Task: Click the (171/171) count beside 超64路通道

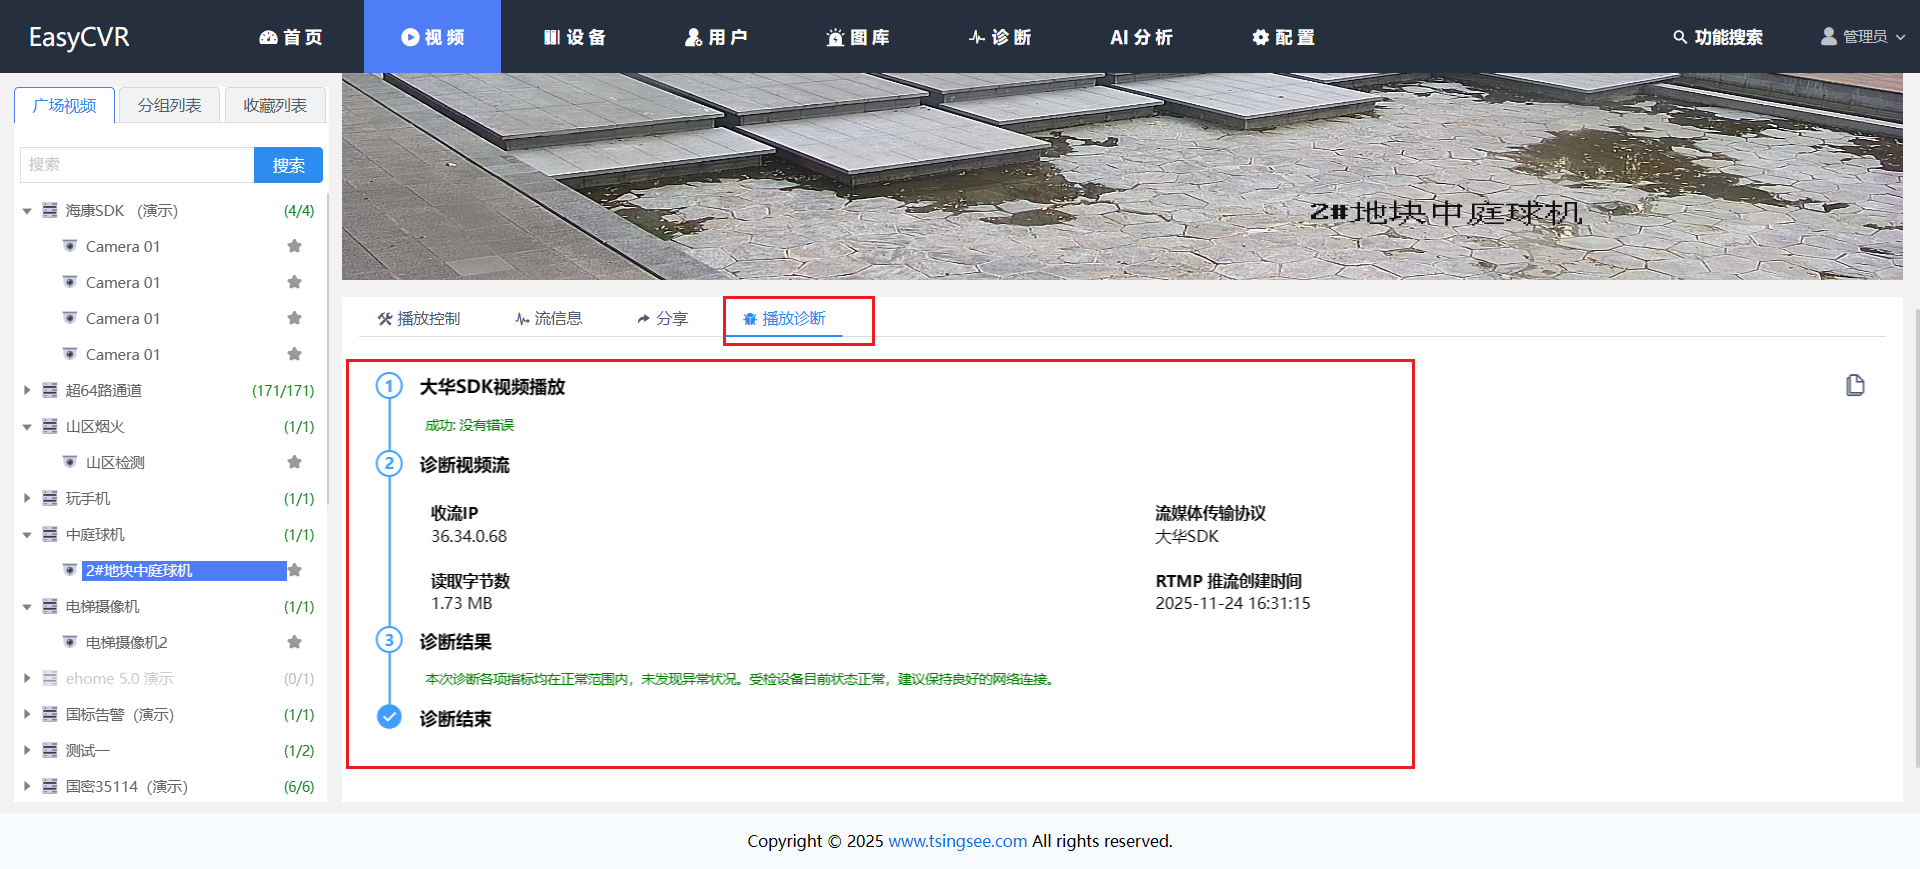Action: 283,391
